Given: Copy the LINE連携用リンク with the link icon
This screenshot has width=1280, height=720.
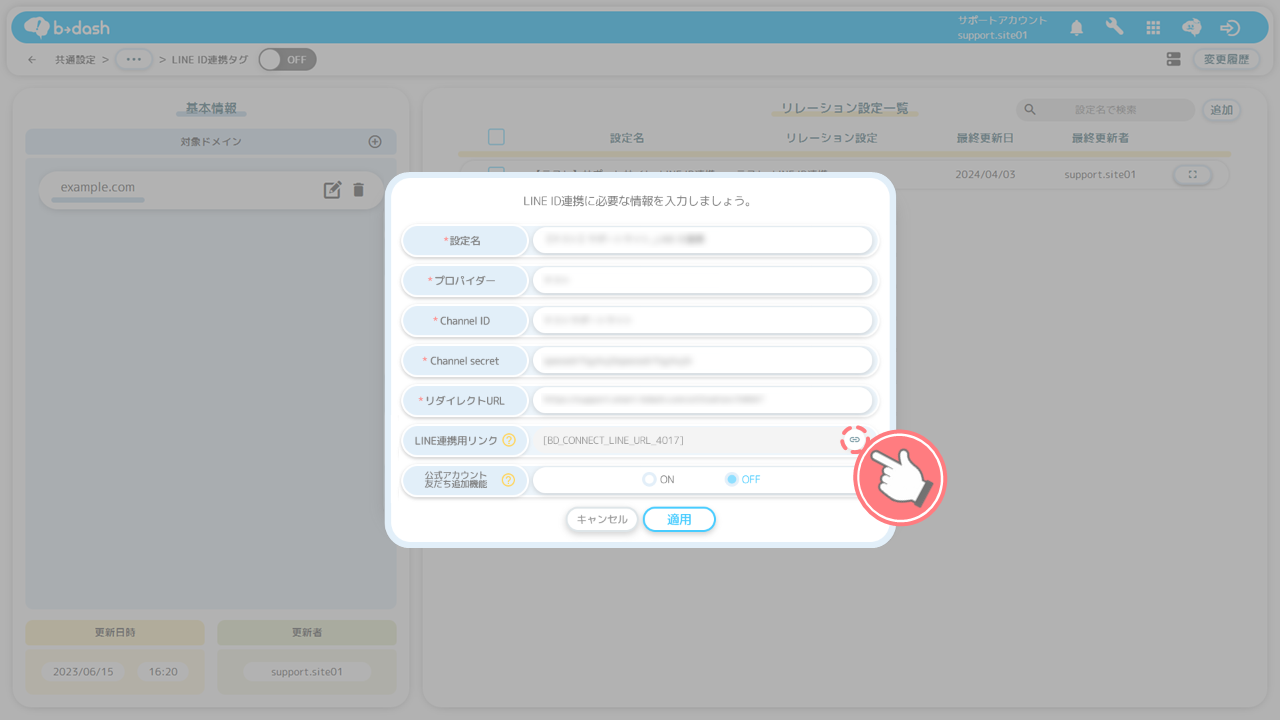Looking at the screenshot, I should [x=854, y=440].
